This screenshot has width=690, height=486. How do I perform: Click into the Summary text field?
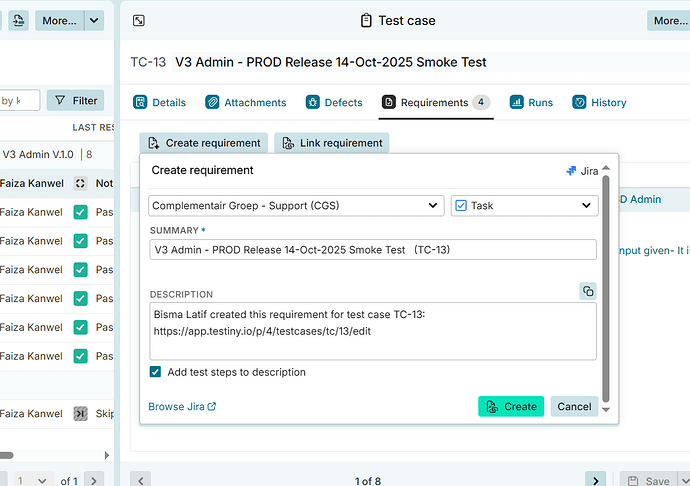pos(372,250)
